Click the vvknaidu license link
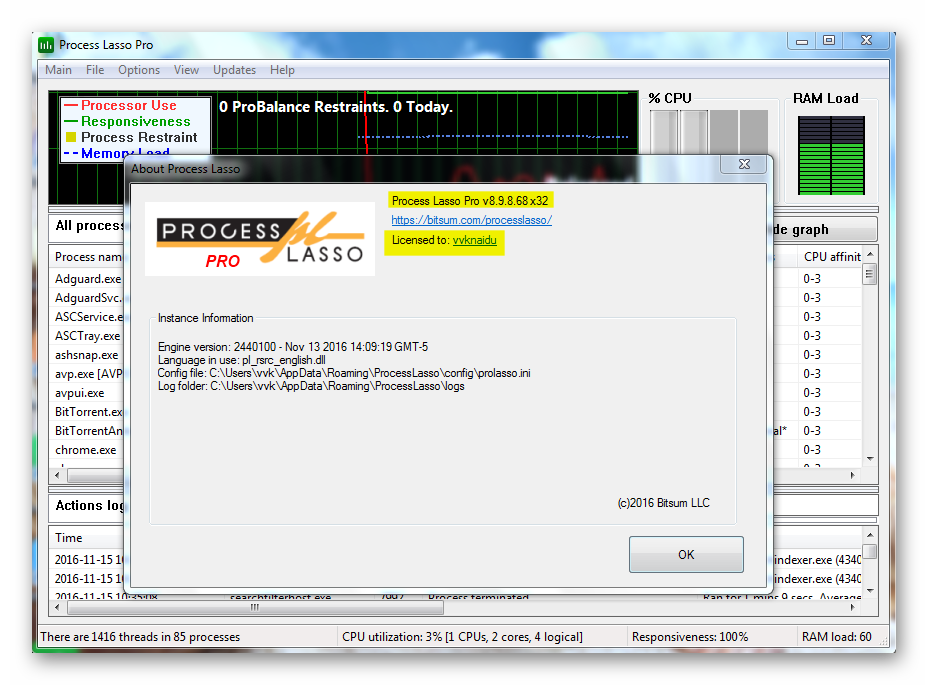Screen dimensions: 928x685 (475, 240)
